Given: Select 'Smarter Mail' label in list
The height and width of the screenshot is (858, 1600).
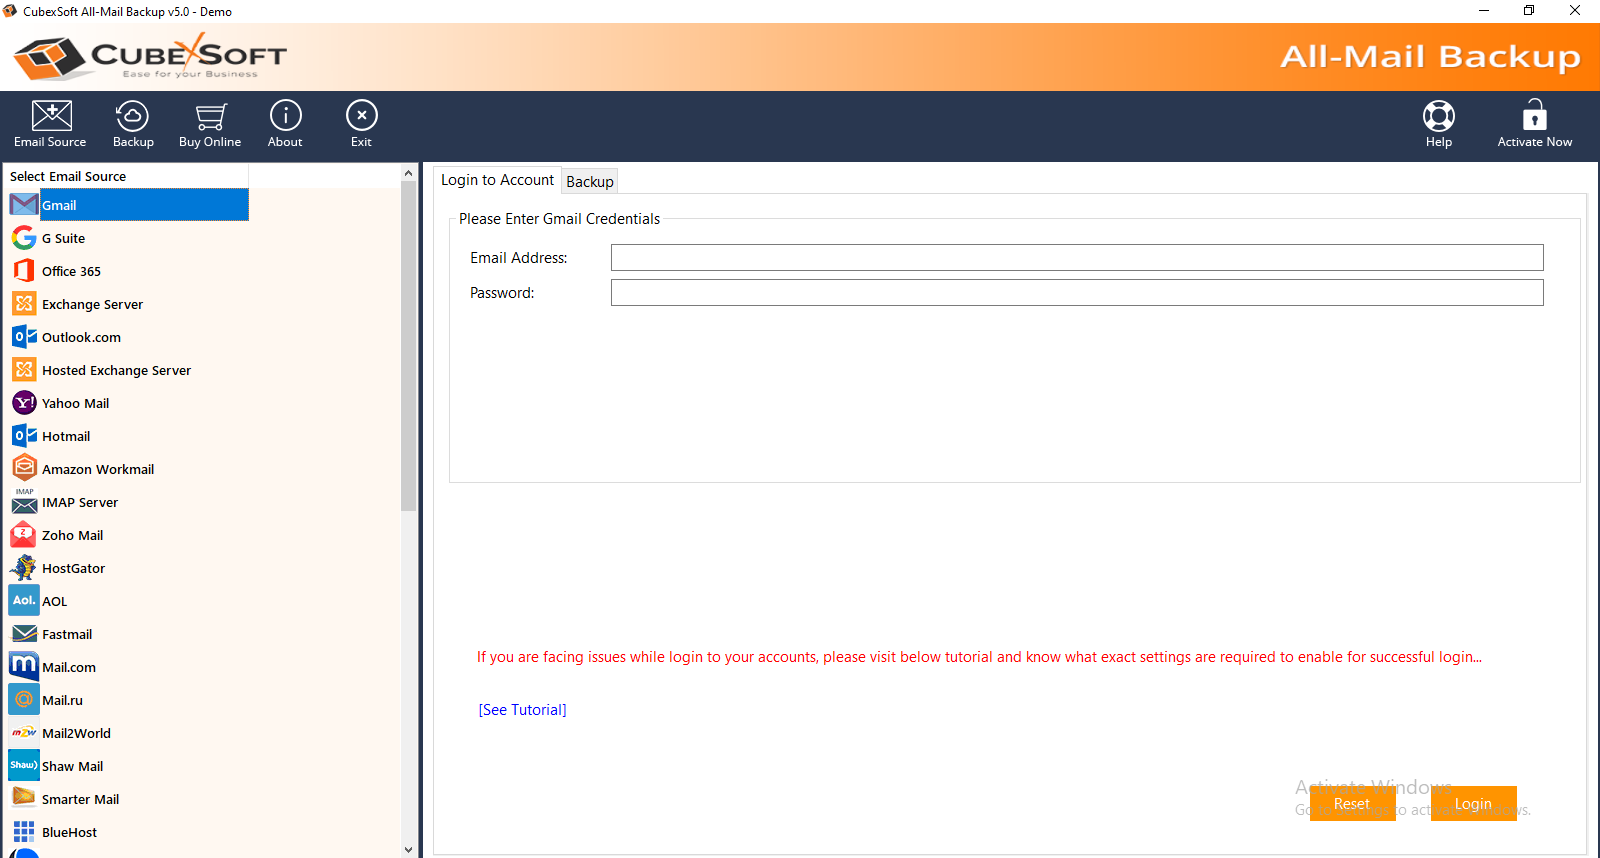Looking at the screenshot, I should [80, 800].
